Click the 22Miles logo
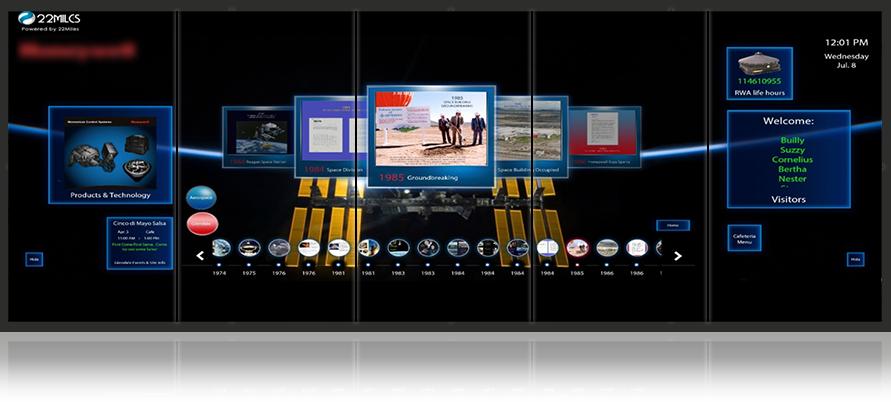Image resolution: width=891 pixels, height=402 pixels. point(48,18)
